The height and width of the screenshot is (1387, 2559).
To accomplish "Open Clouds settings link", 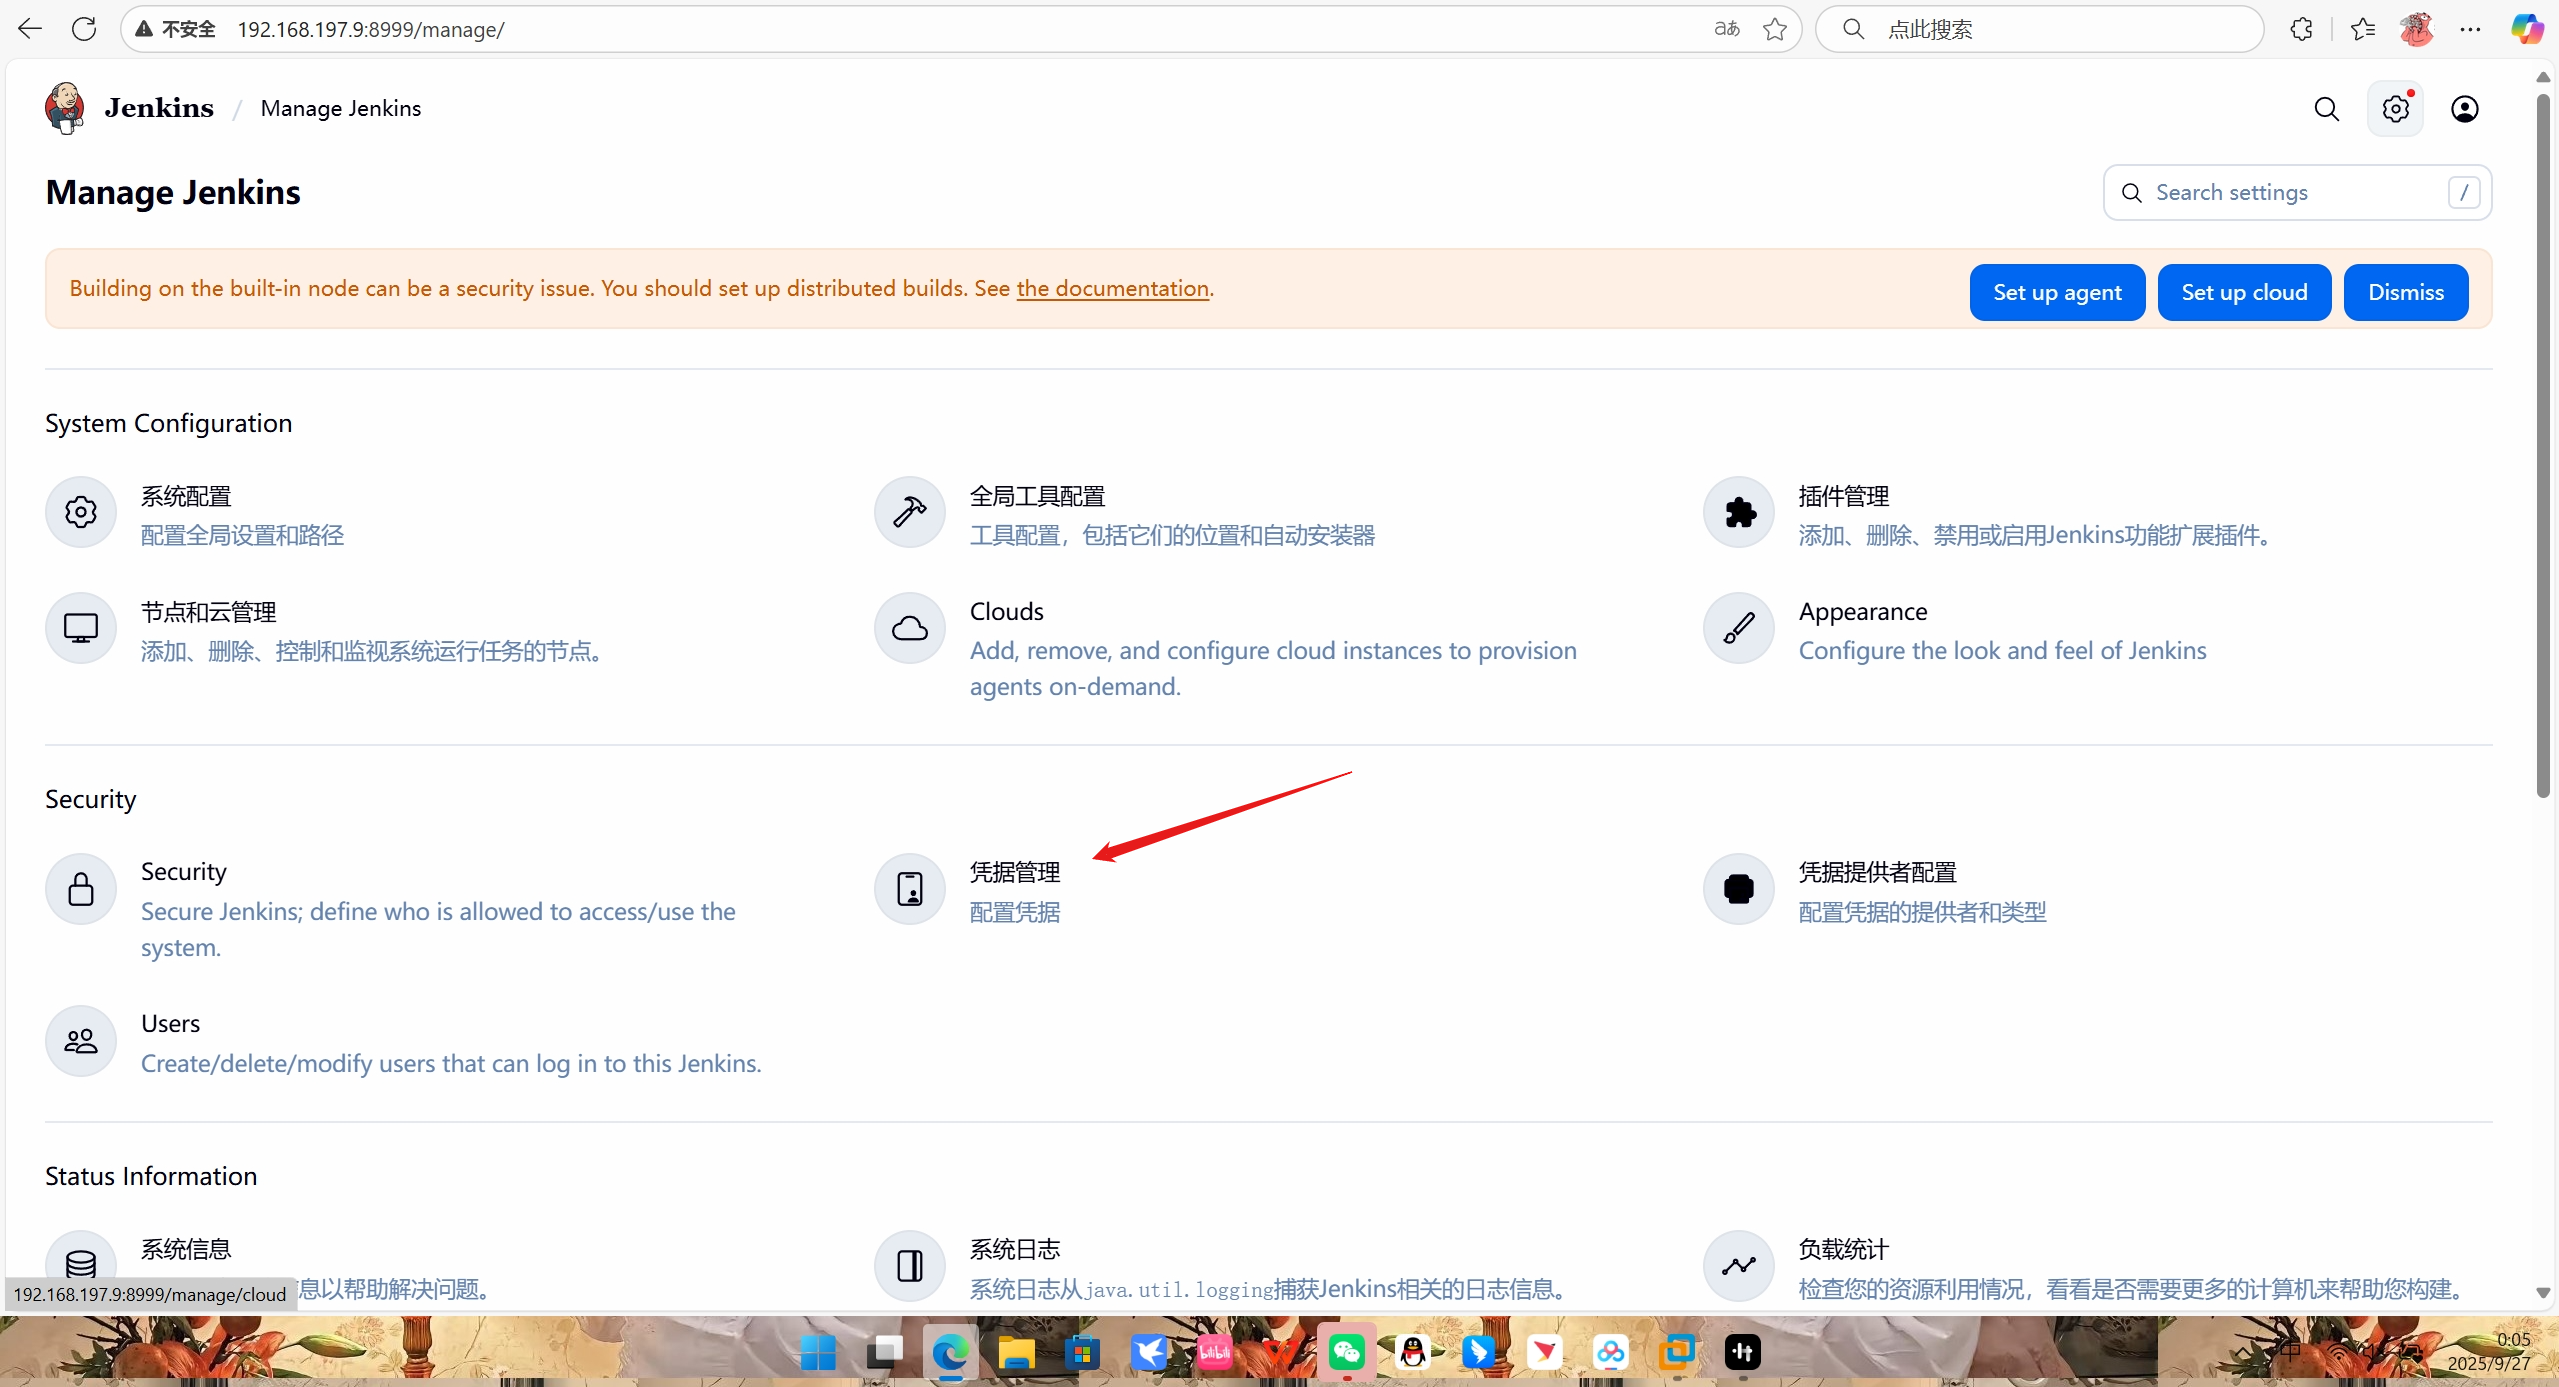I will 1006,611.
